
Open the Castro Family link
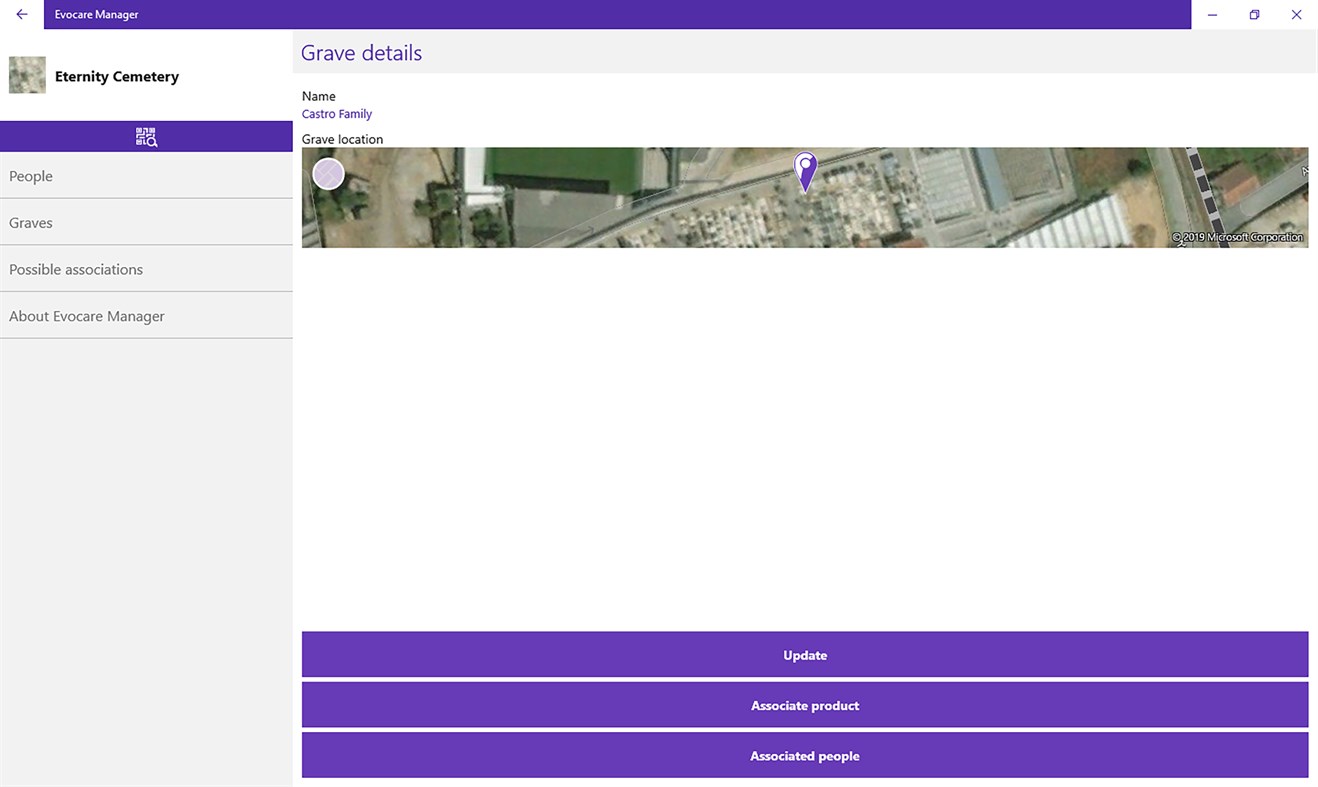click(336, 113)
